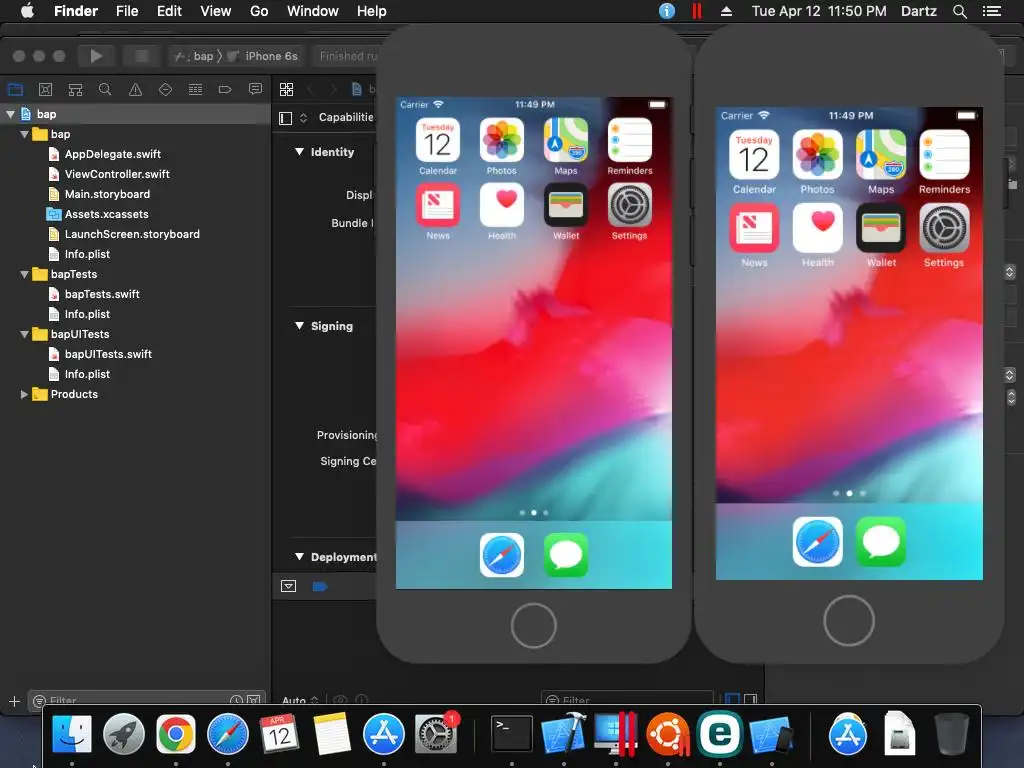
Task: Open the Find navigator magnifier icon
Action: [104, 89]
